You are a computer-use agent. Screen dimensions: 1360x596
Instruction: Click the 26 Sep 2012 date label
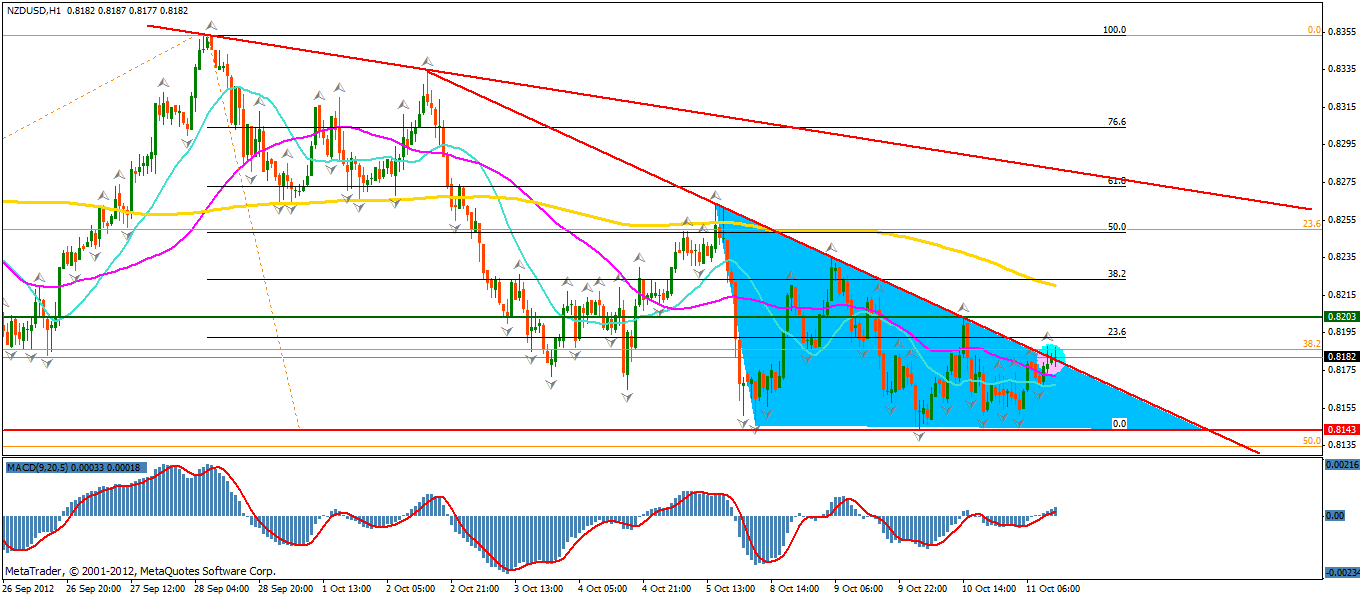pos(30,587)
